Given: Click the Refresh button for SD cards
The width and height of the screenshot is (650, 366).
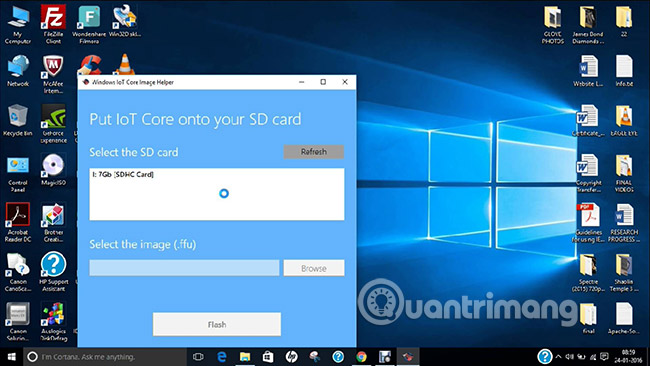Looking at the screenshot, I should (313, 152).
